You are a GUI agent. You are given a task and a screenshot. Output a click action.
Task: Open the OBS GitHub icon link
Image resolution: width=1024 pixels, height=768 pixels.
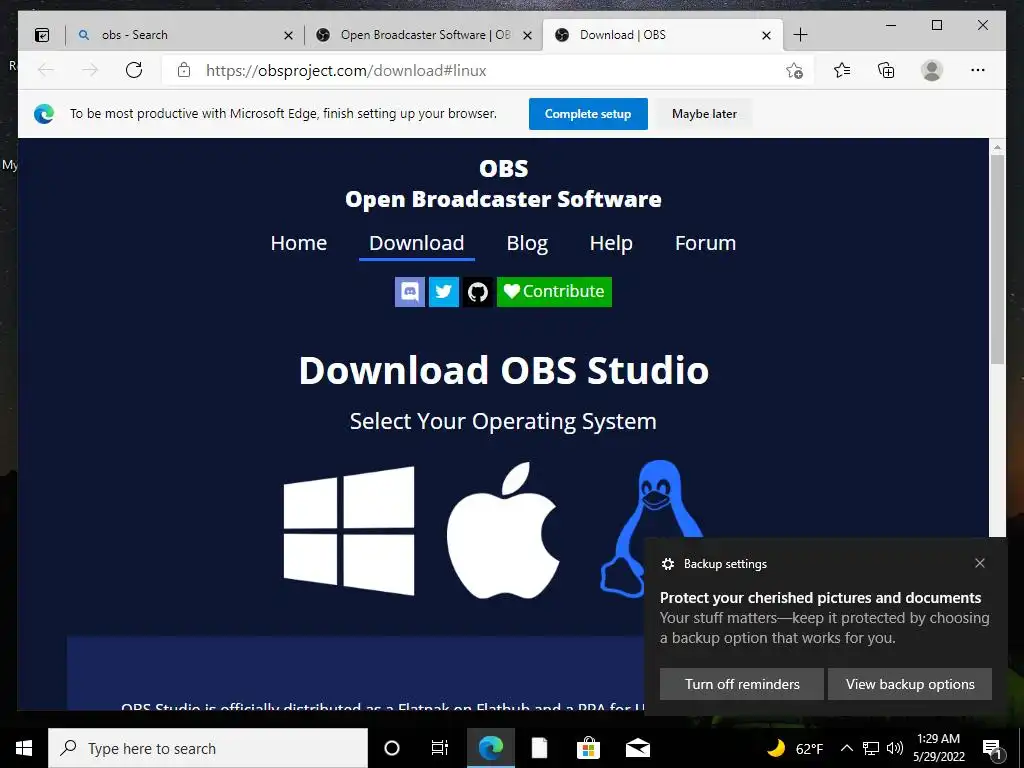[478, 291]
